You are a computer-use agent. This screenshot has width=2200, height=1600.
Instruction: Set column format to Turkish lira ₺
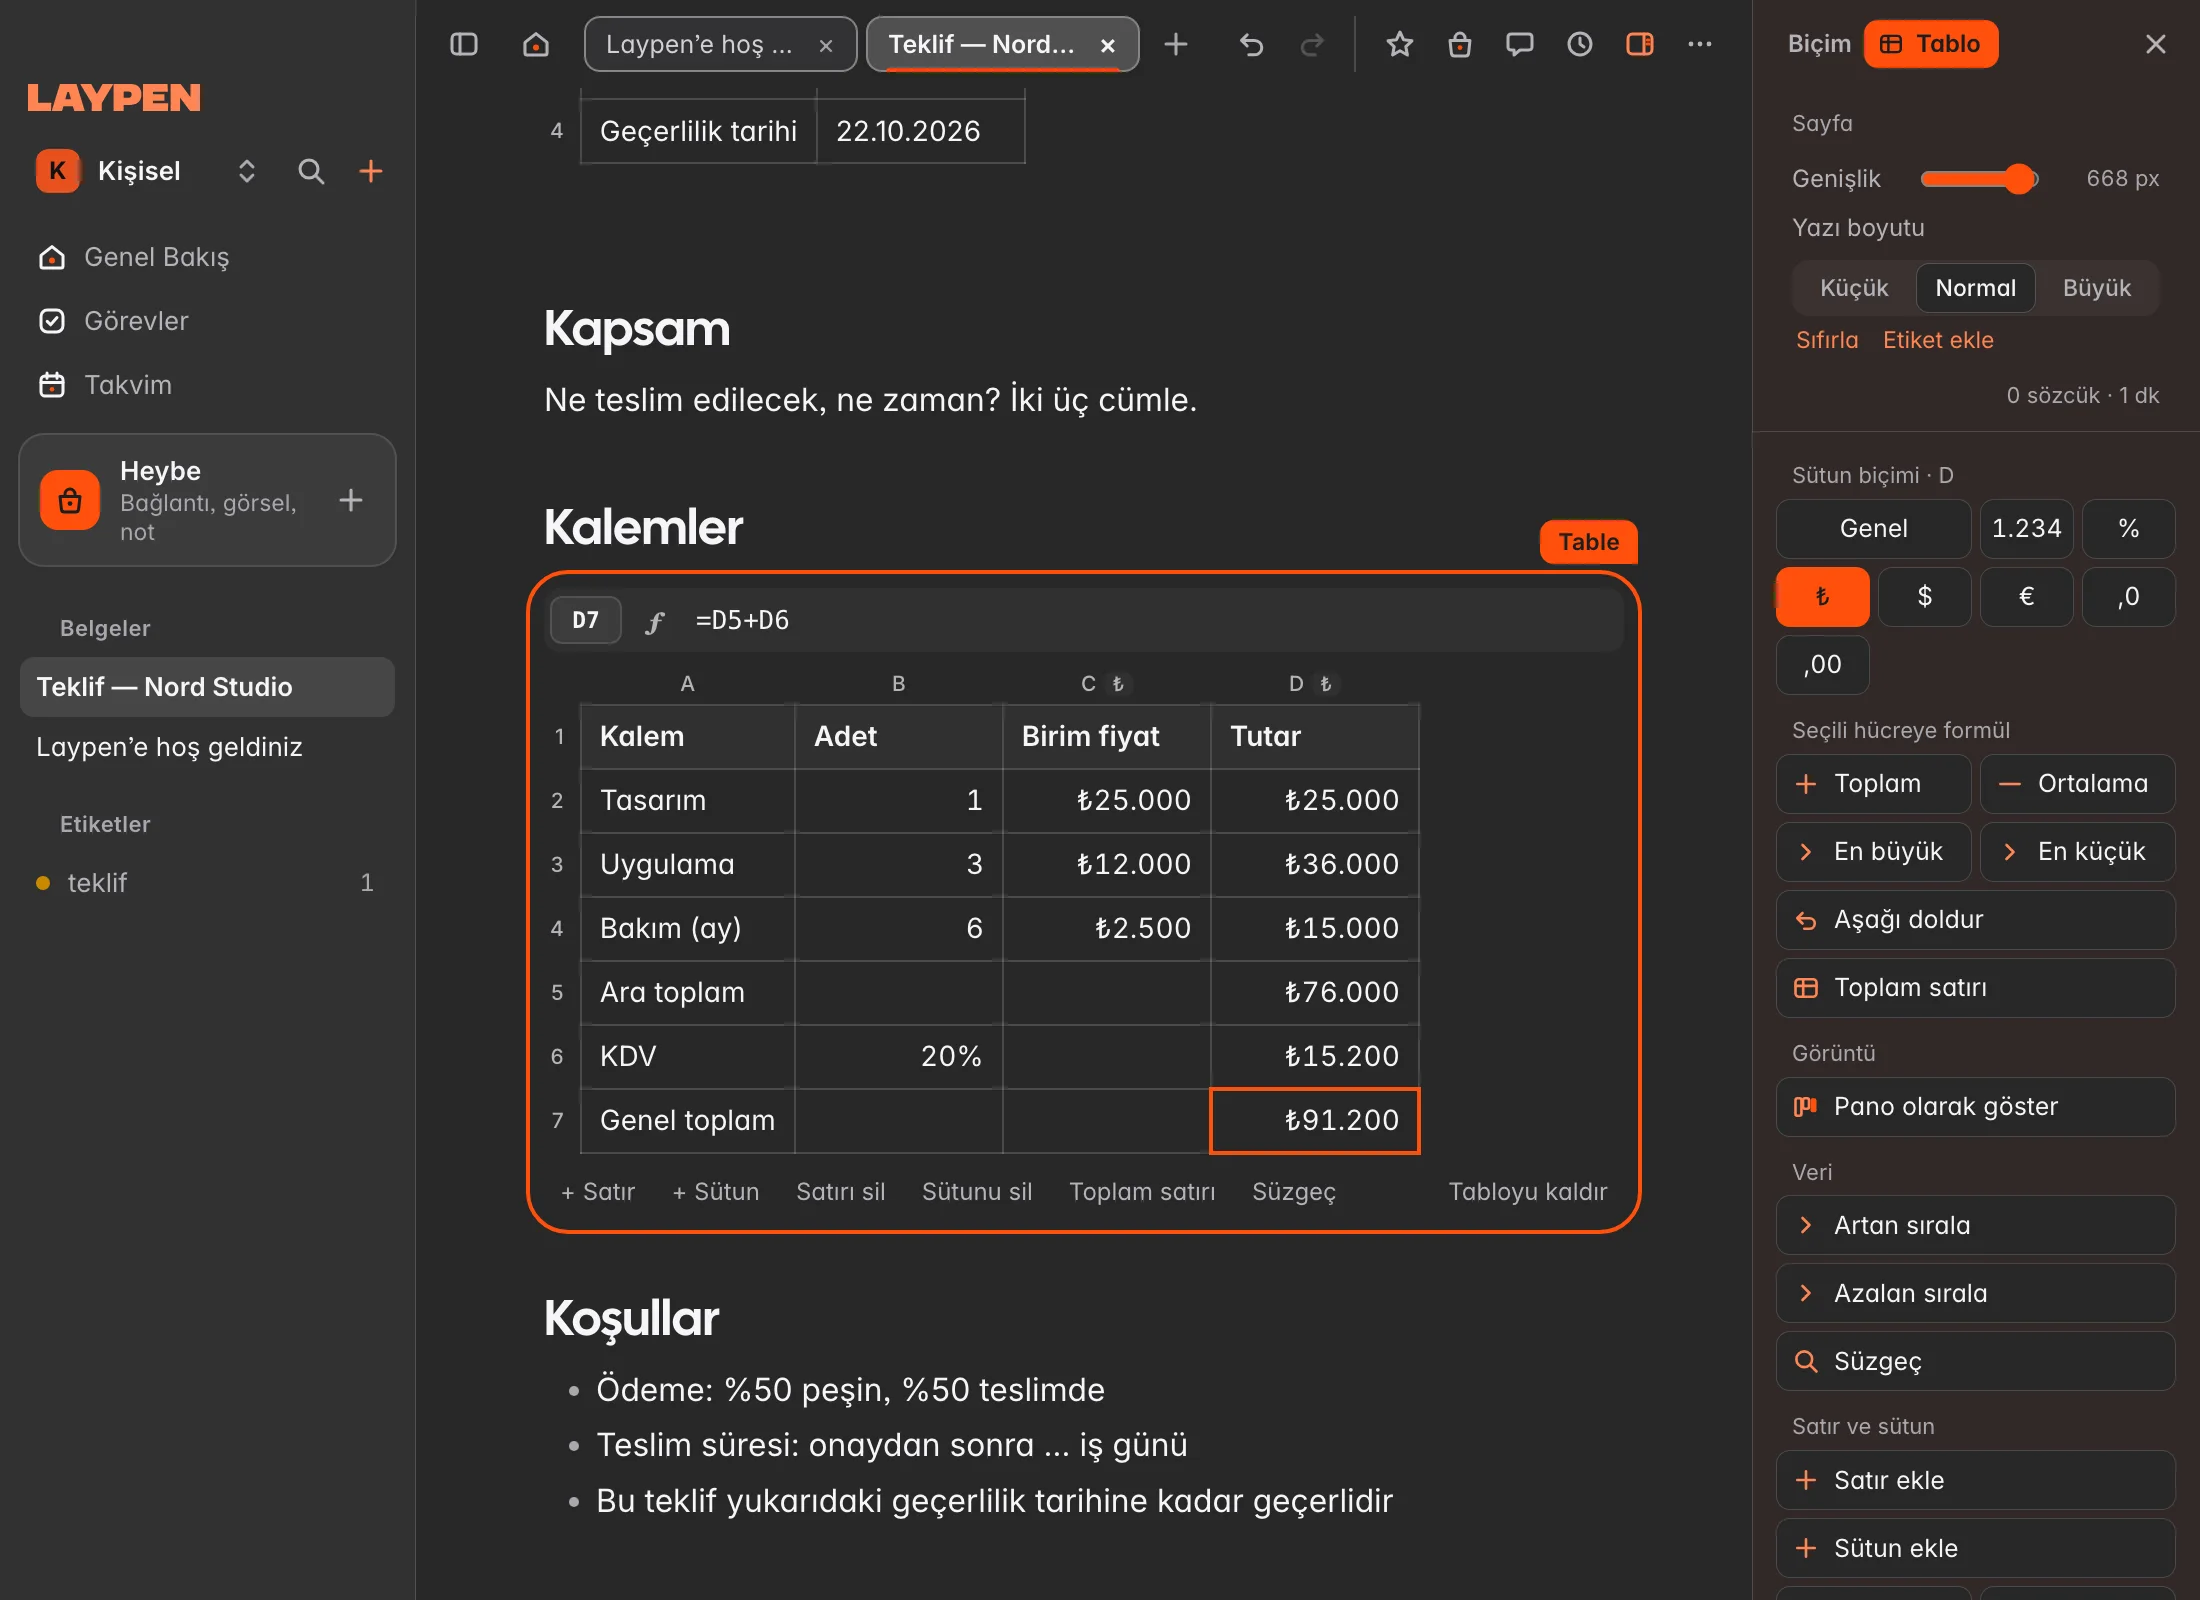tap(1822, 597)
